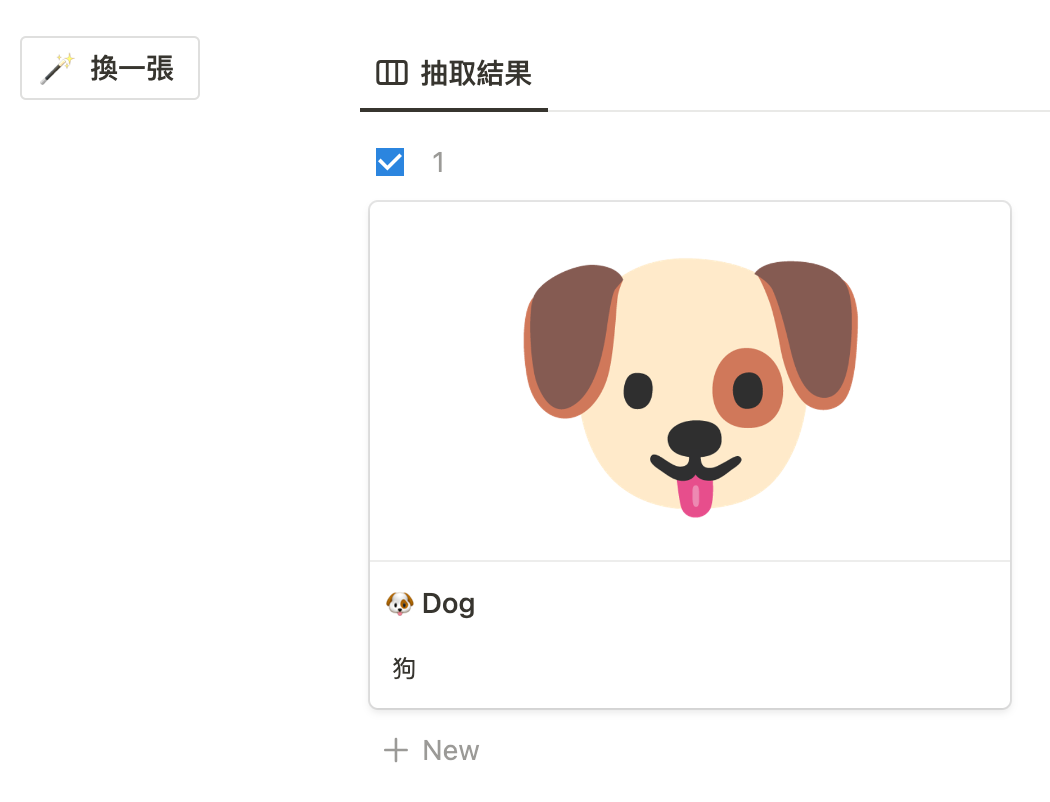Viewport: 1050px width, 802px height.
Task: Click the dog emoji icon next to Dog title
Action: (x=398, y=603)
